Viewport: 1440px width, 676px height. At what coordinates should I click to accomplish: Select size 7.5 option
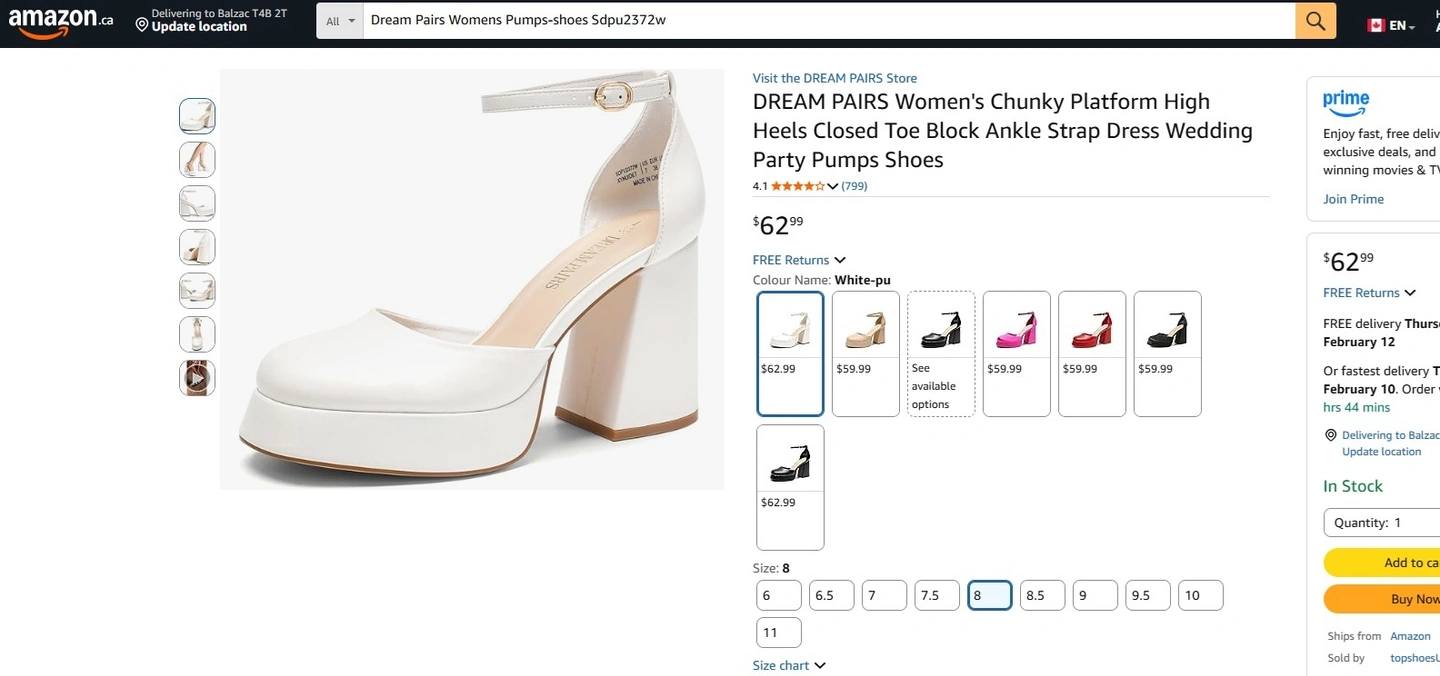coord(936,595)
